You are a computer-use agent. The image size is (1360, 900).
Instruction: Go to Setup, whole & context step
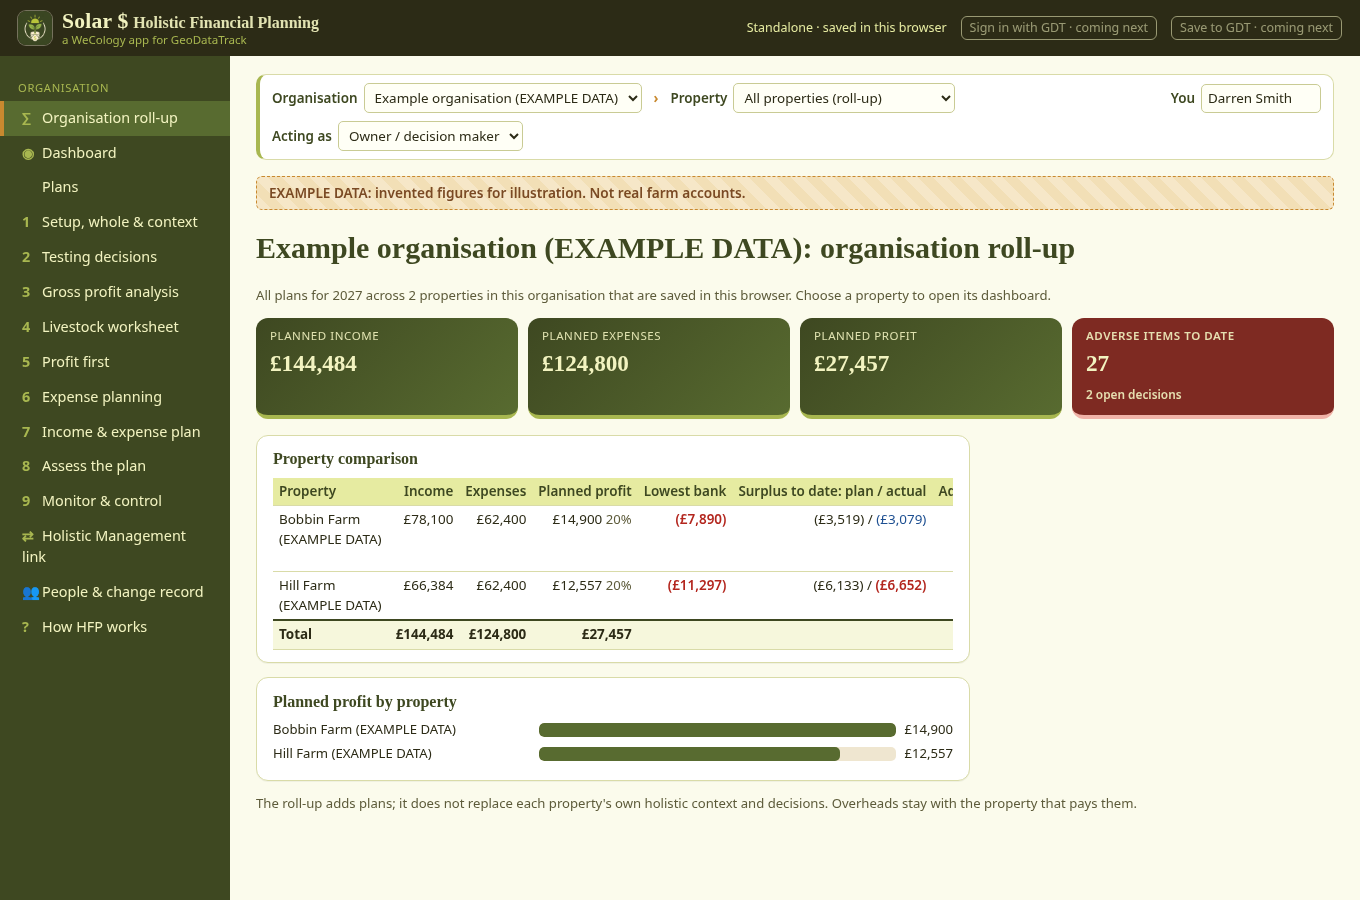(x=115, y=222)
